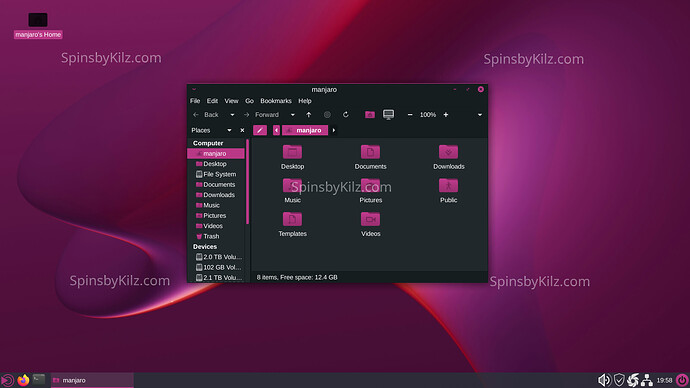The height and width of the screenshot is (388, 690).
Task: Go up to parent folder
Action: tap(309, 115)
